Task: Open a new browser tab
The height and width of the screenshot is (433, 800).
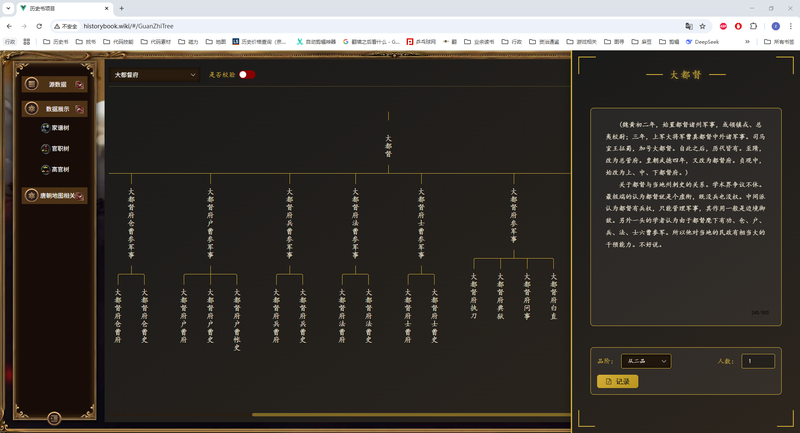Action: pos(121,8)
